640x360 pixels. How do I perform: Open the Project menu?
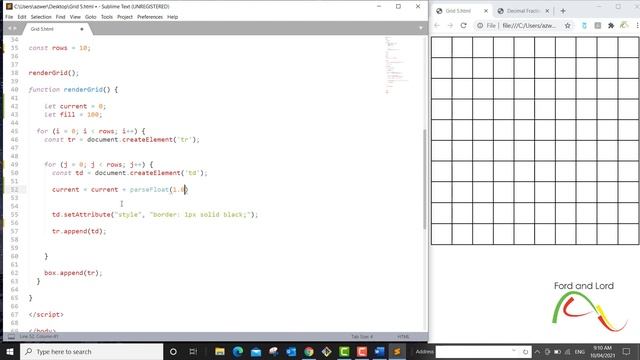click(x=125, y=17)
